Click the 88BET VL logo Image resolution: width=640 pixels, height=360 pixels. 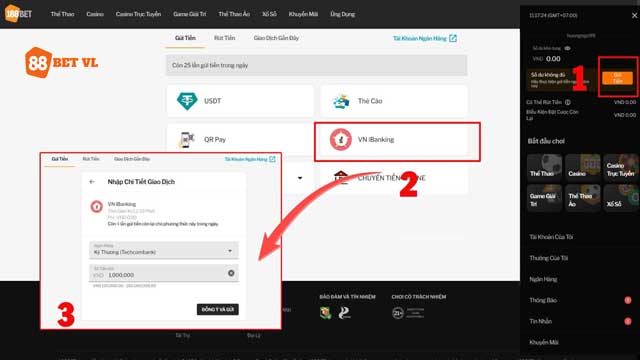pos(62,62)
